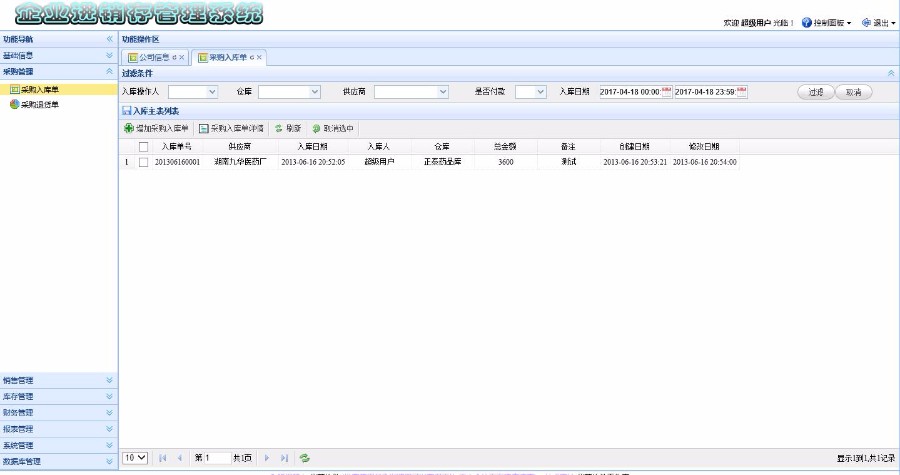Go to last page of results
900x475 pixels.
[x=284, y=458]
